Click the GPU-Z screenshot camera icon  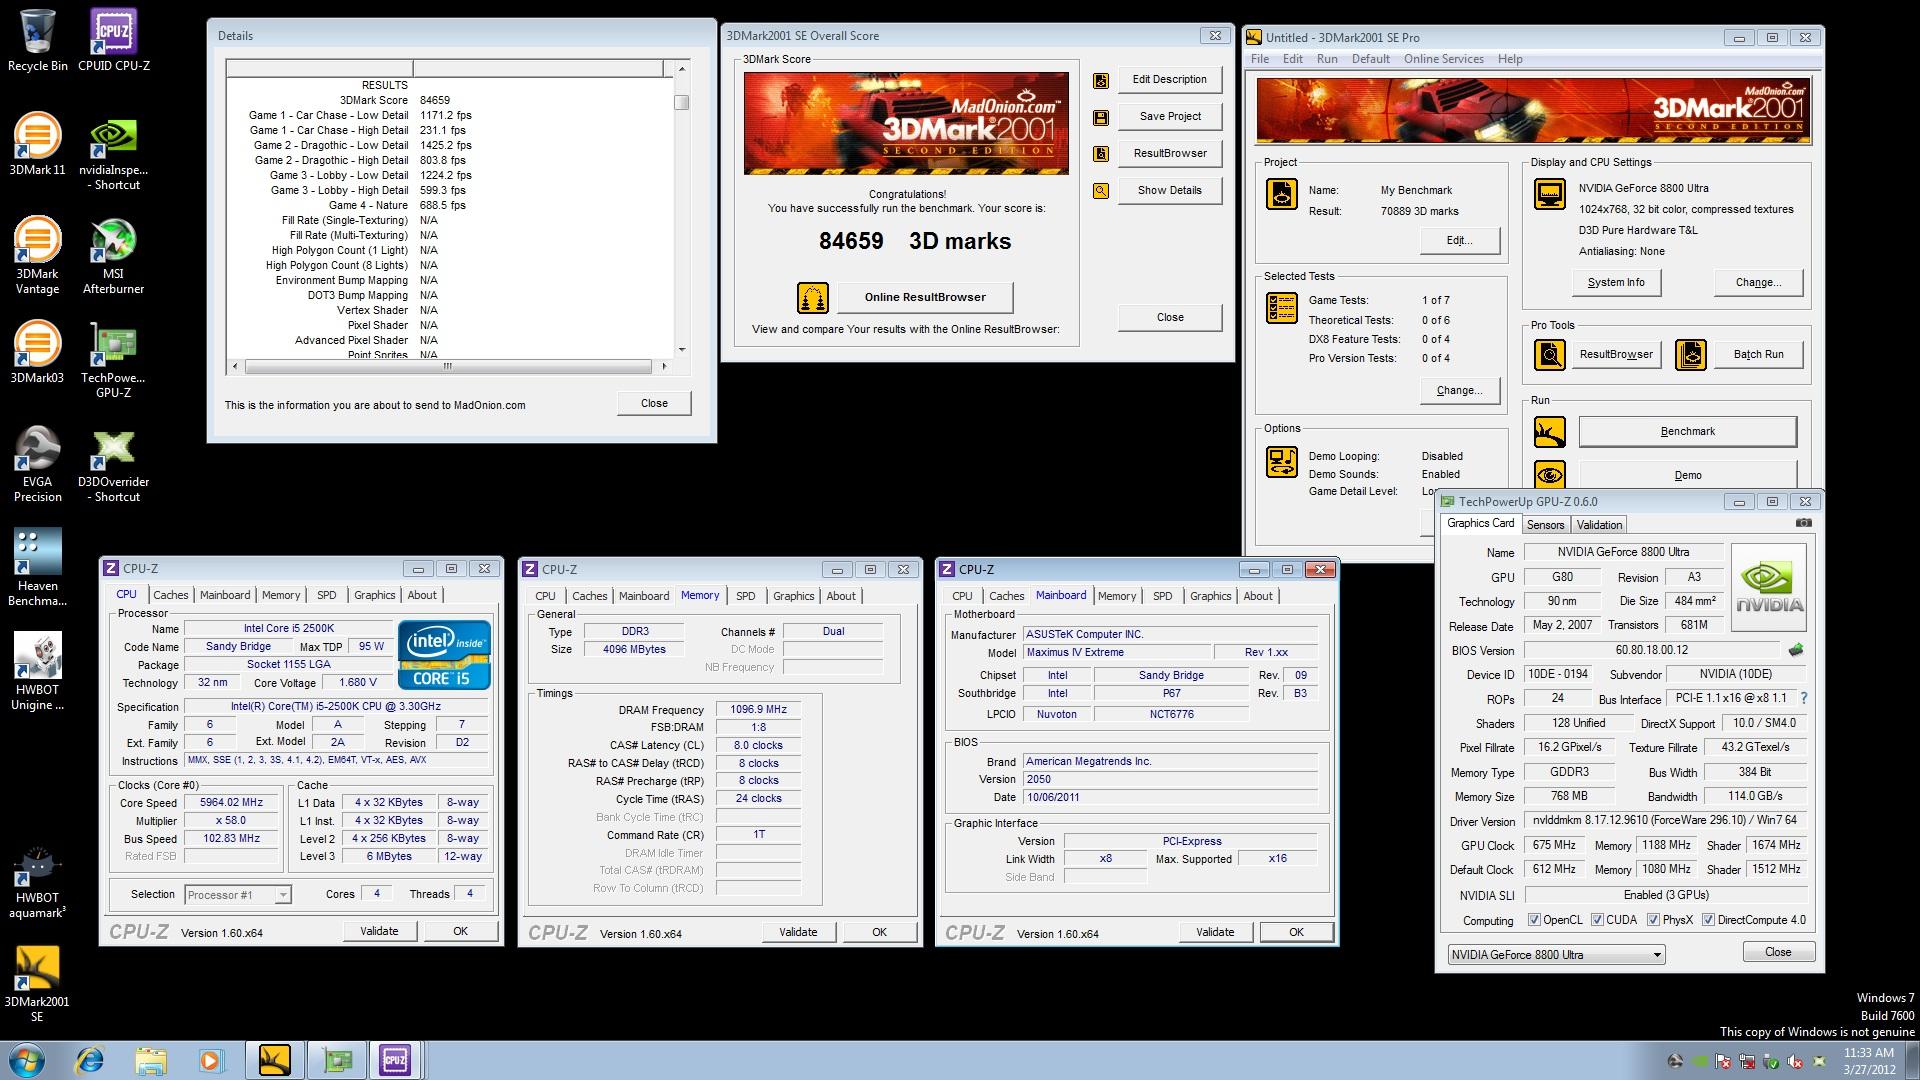click(1803, 523)
